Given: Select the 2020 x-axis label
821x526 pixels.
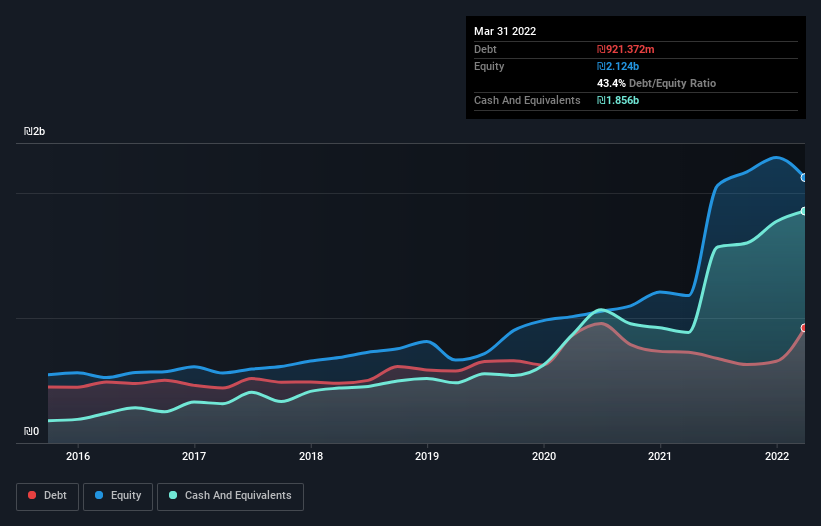Looking at the screenshot, I should coord(544,456).
